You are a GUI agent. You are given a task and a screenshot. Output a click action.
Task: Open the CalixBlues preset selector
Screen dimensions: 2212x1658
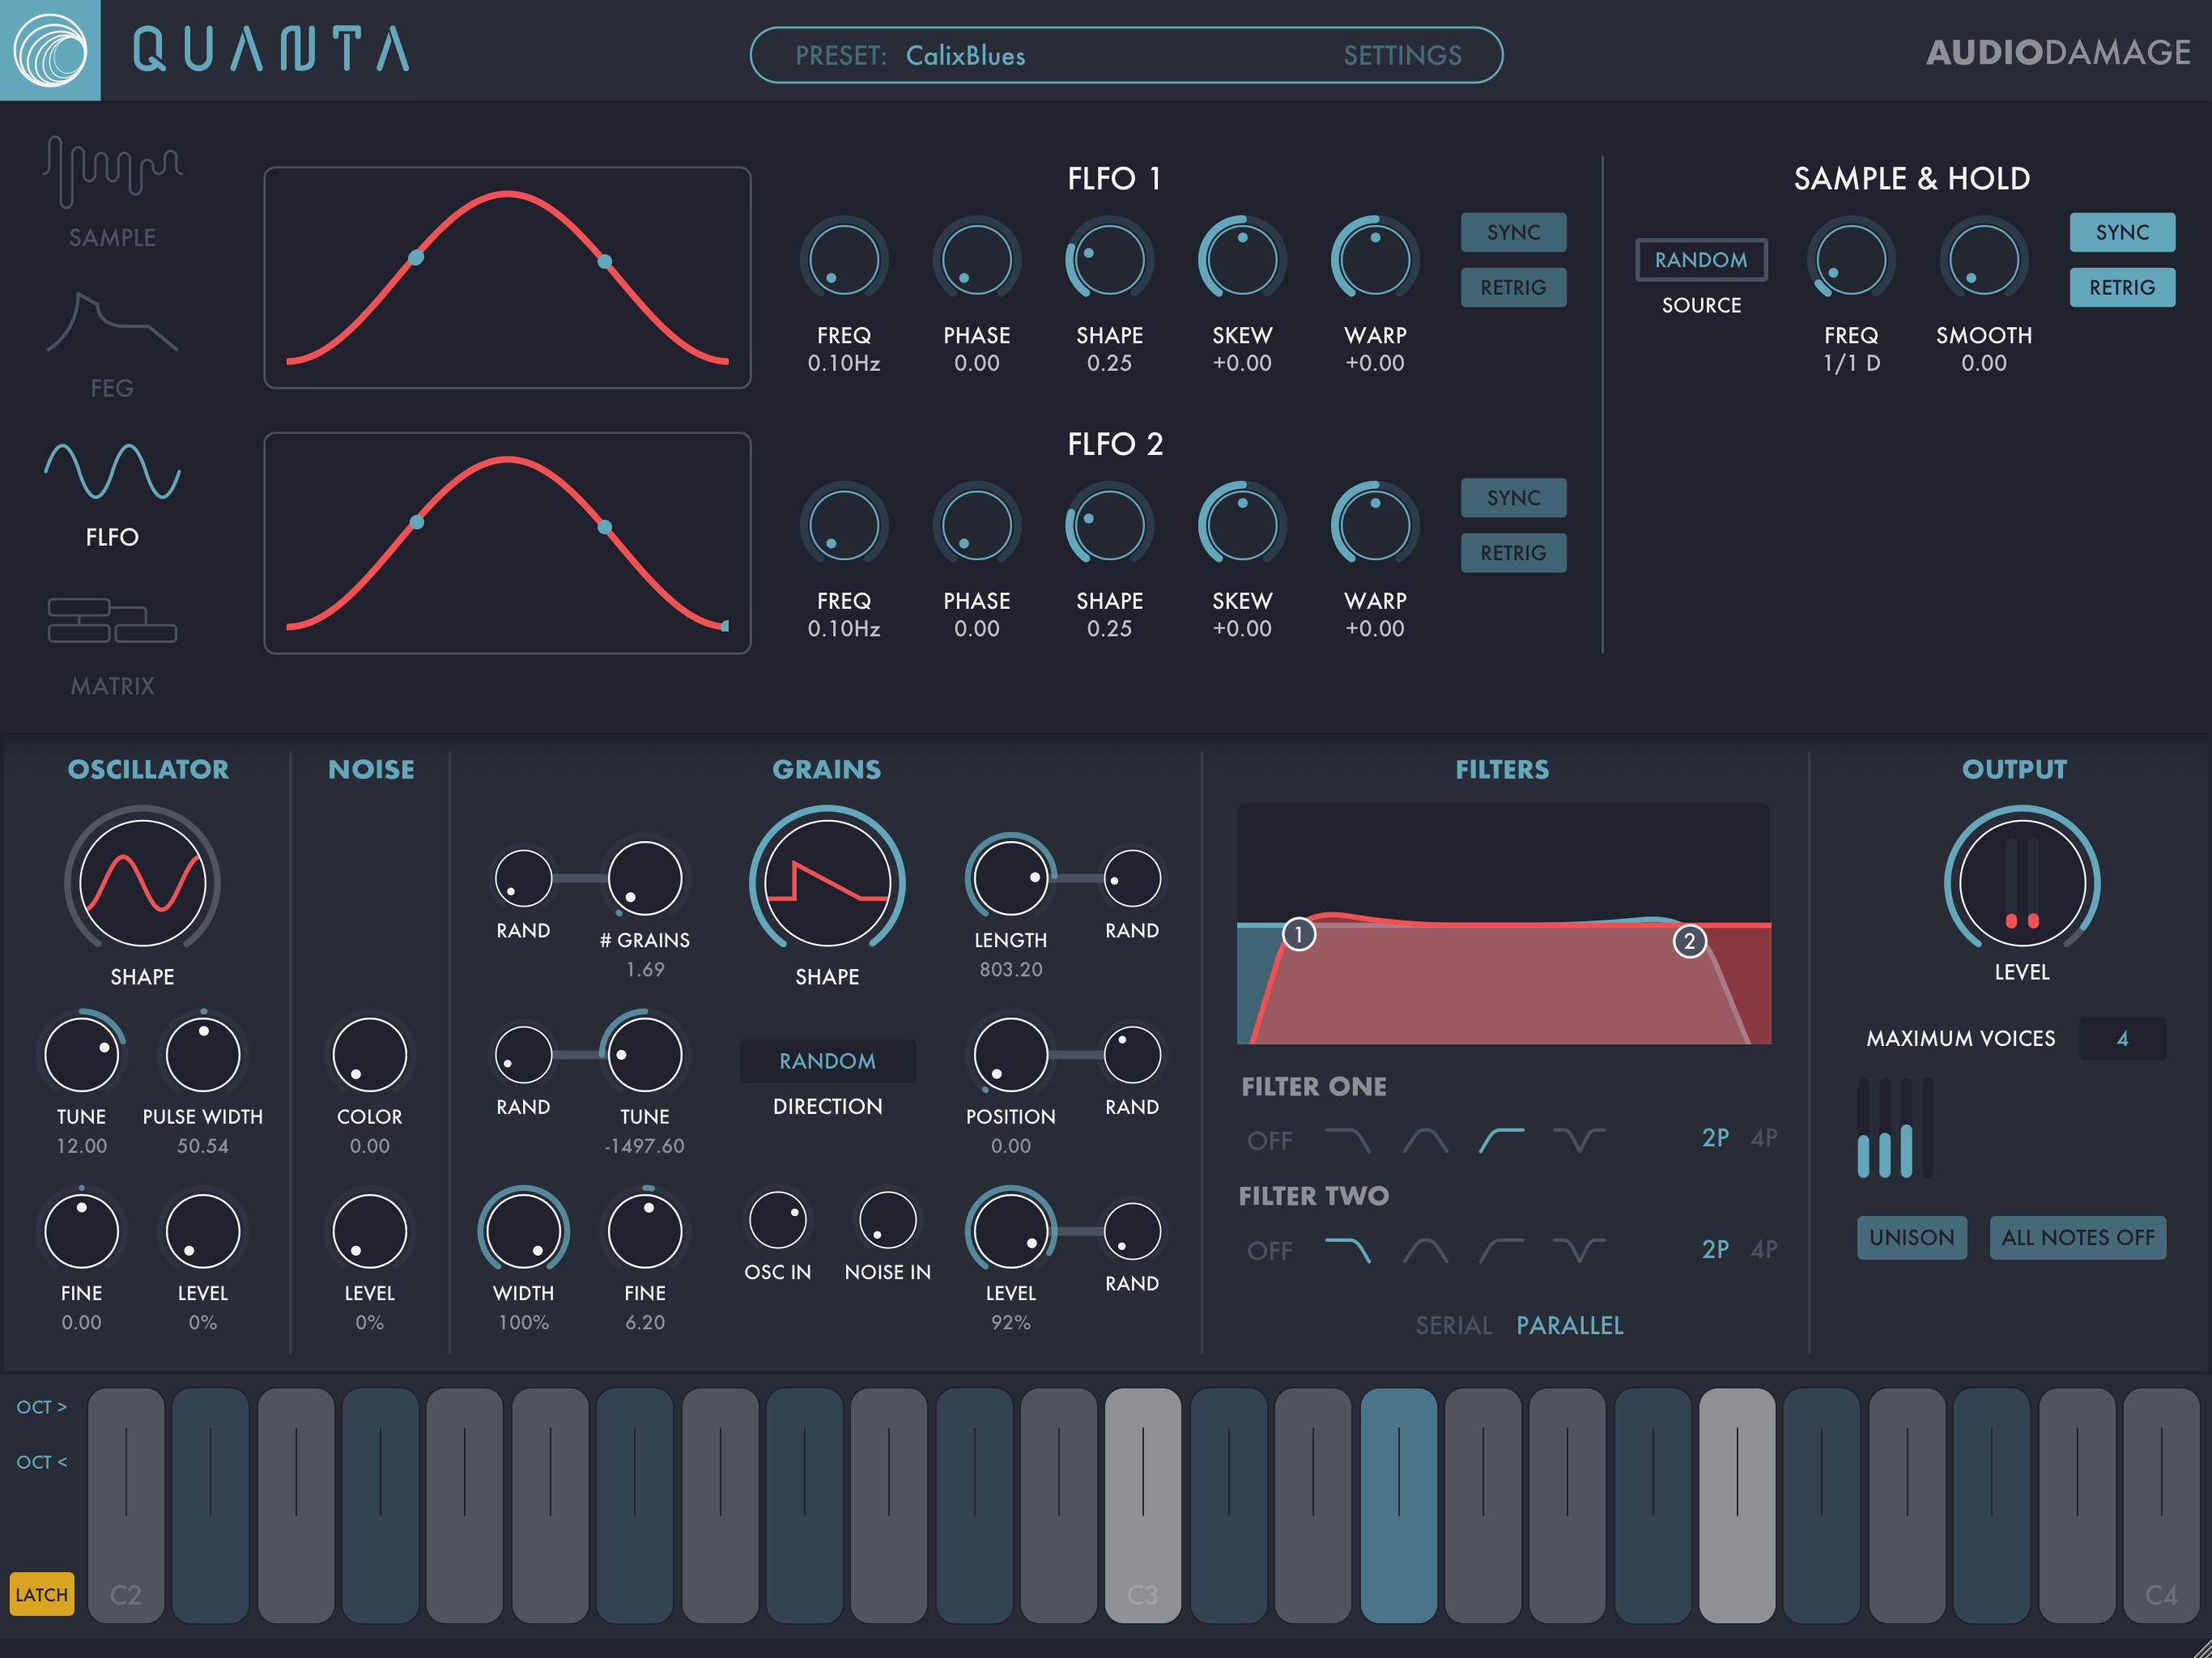coord(965,56)
